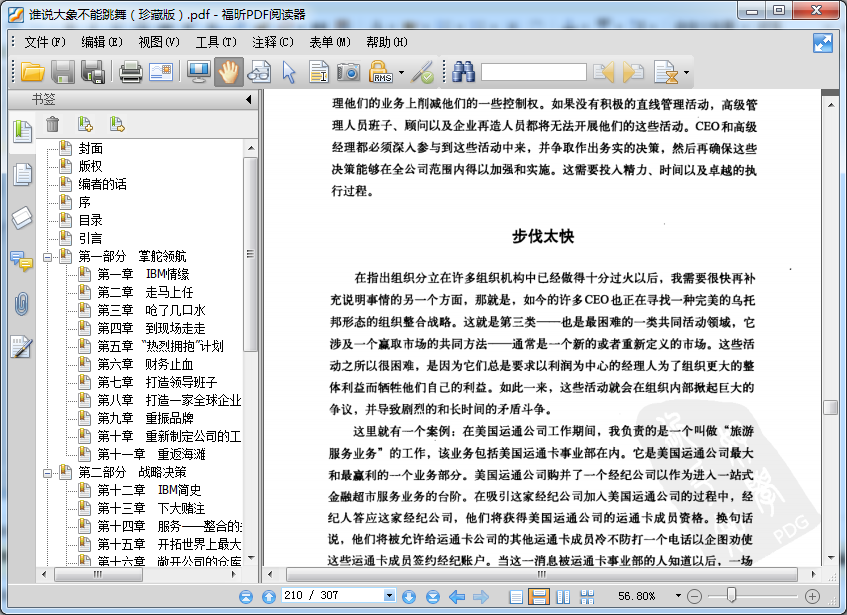Switch to facing pages layout

(563, 597)
